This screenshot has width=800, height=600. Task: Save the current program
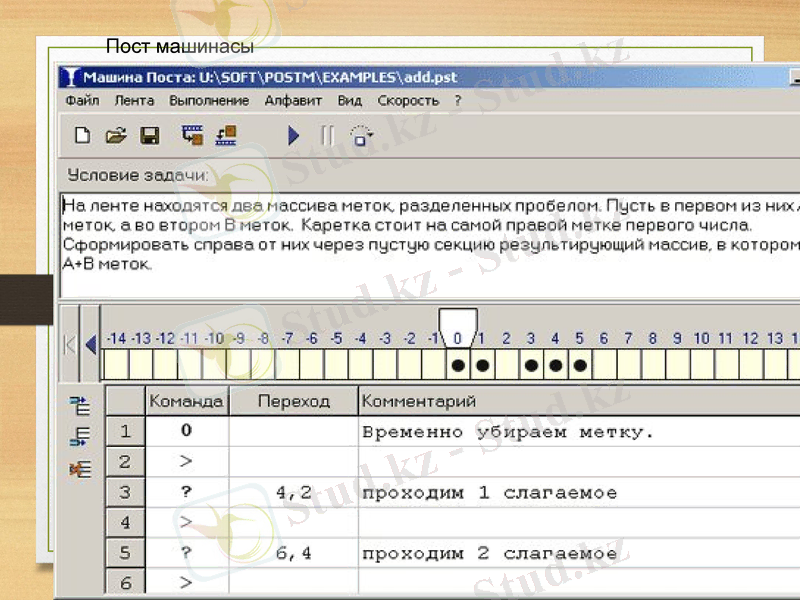(152, 135)
